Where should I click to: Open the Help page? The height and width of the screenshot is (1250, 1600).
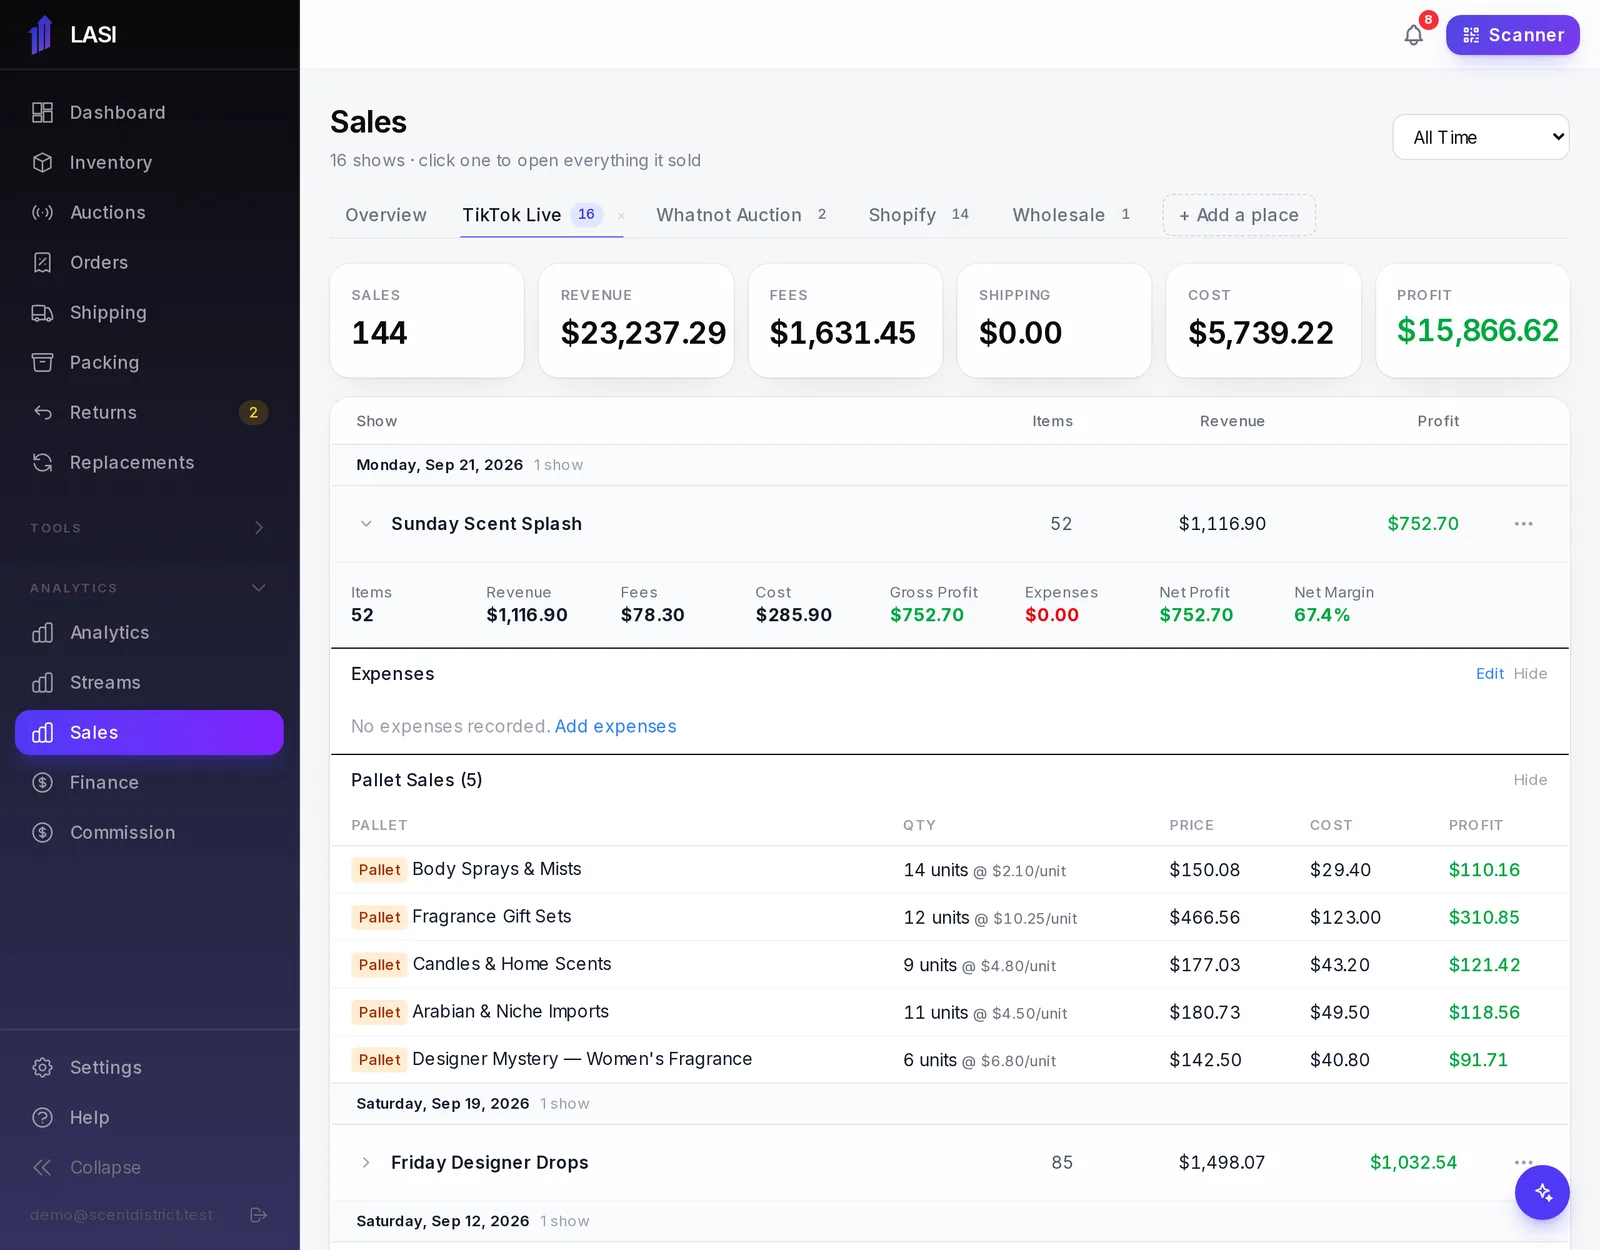(x=149, y=1118)
